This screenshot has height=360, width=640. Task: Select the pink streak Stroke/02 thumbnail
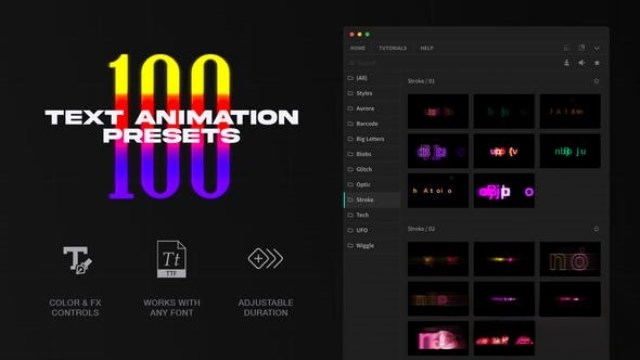570,299
